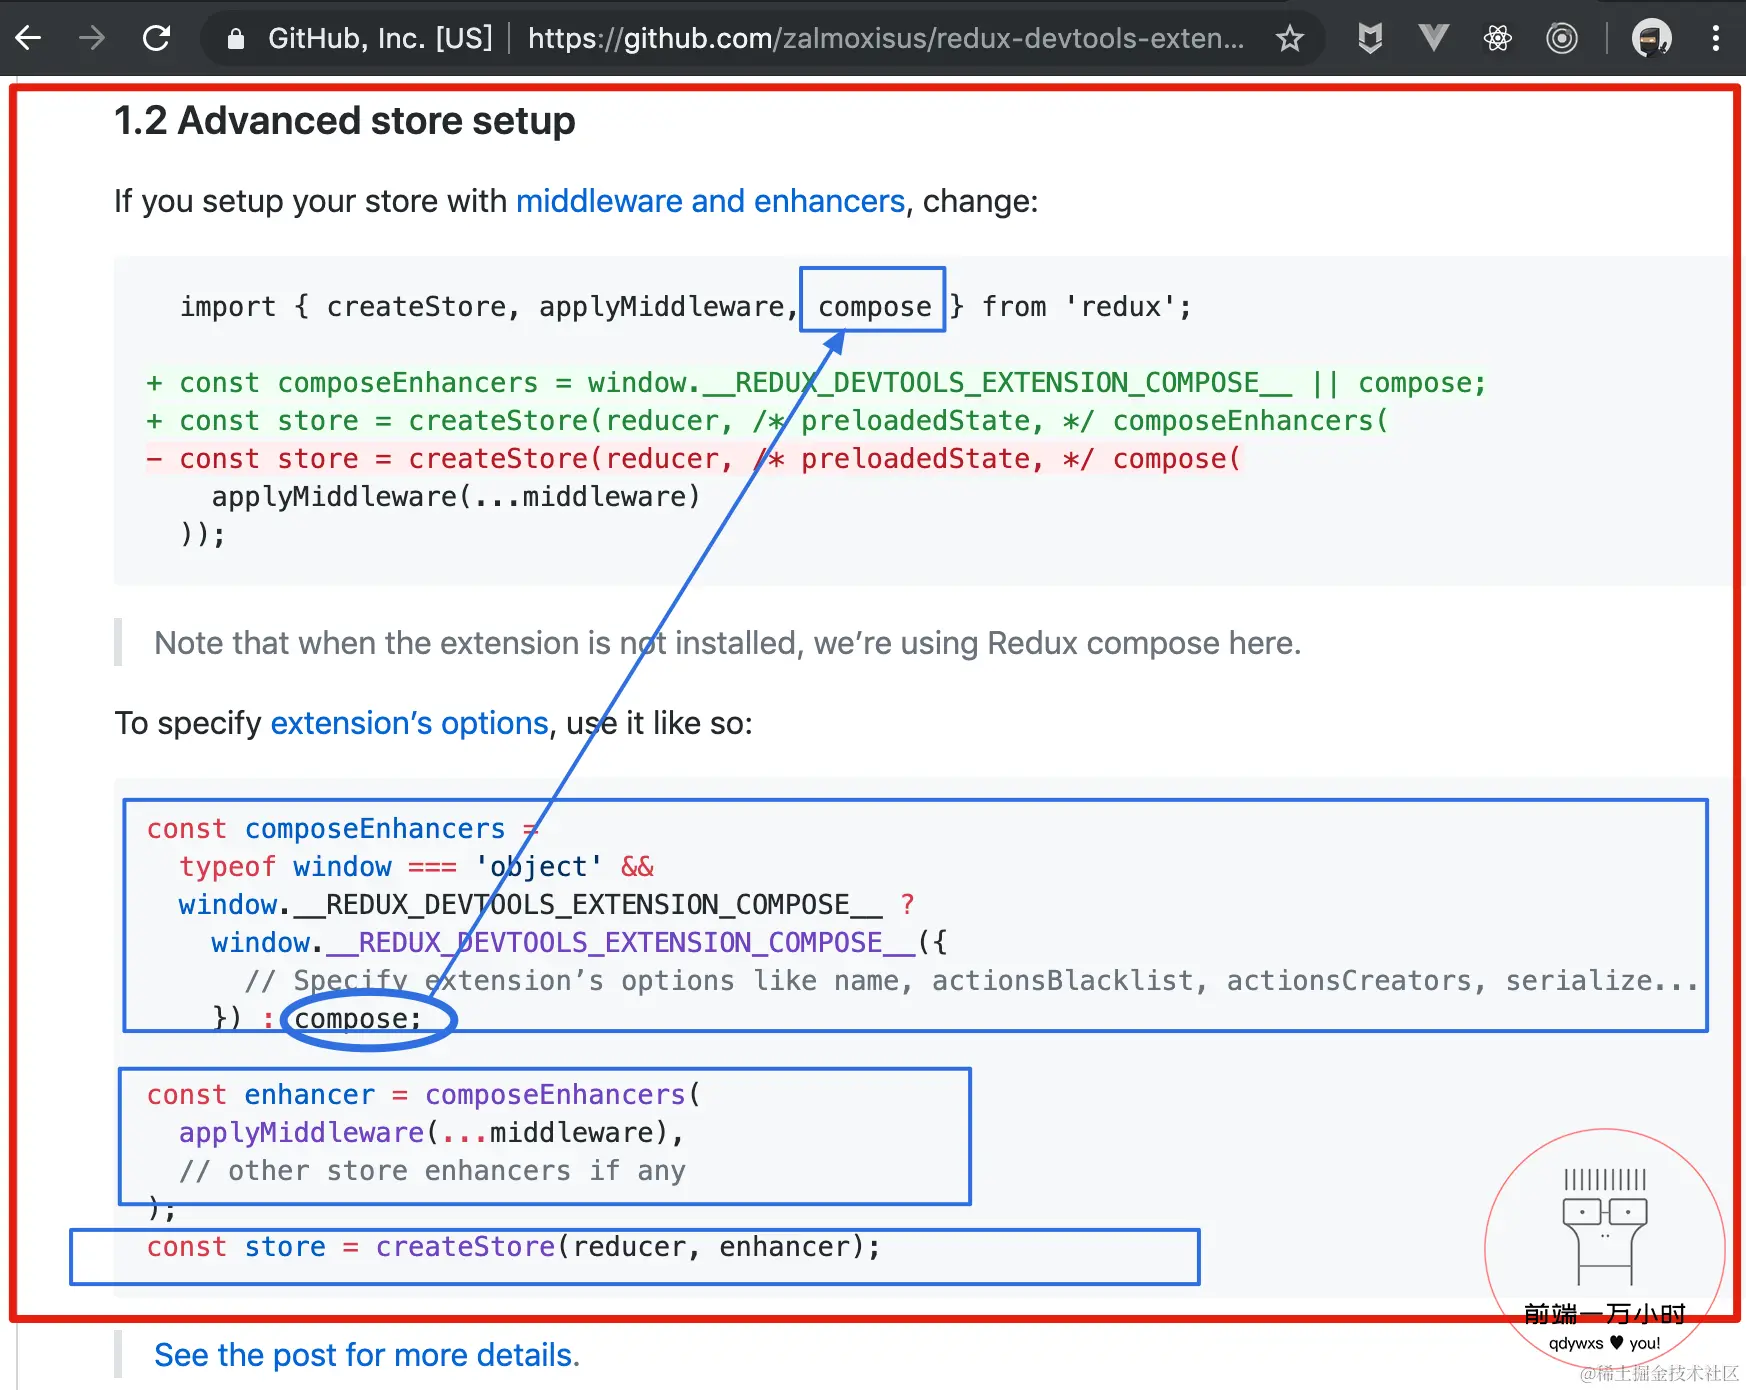Go back to the previous page
The height and width of the screenshot is (1390, 1746).
point(28,38)
